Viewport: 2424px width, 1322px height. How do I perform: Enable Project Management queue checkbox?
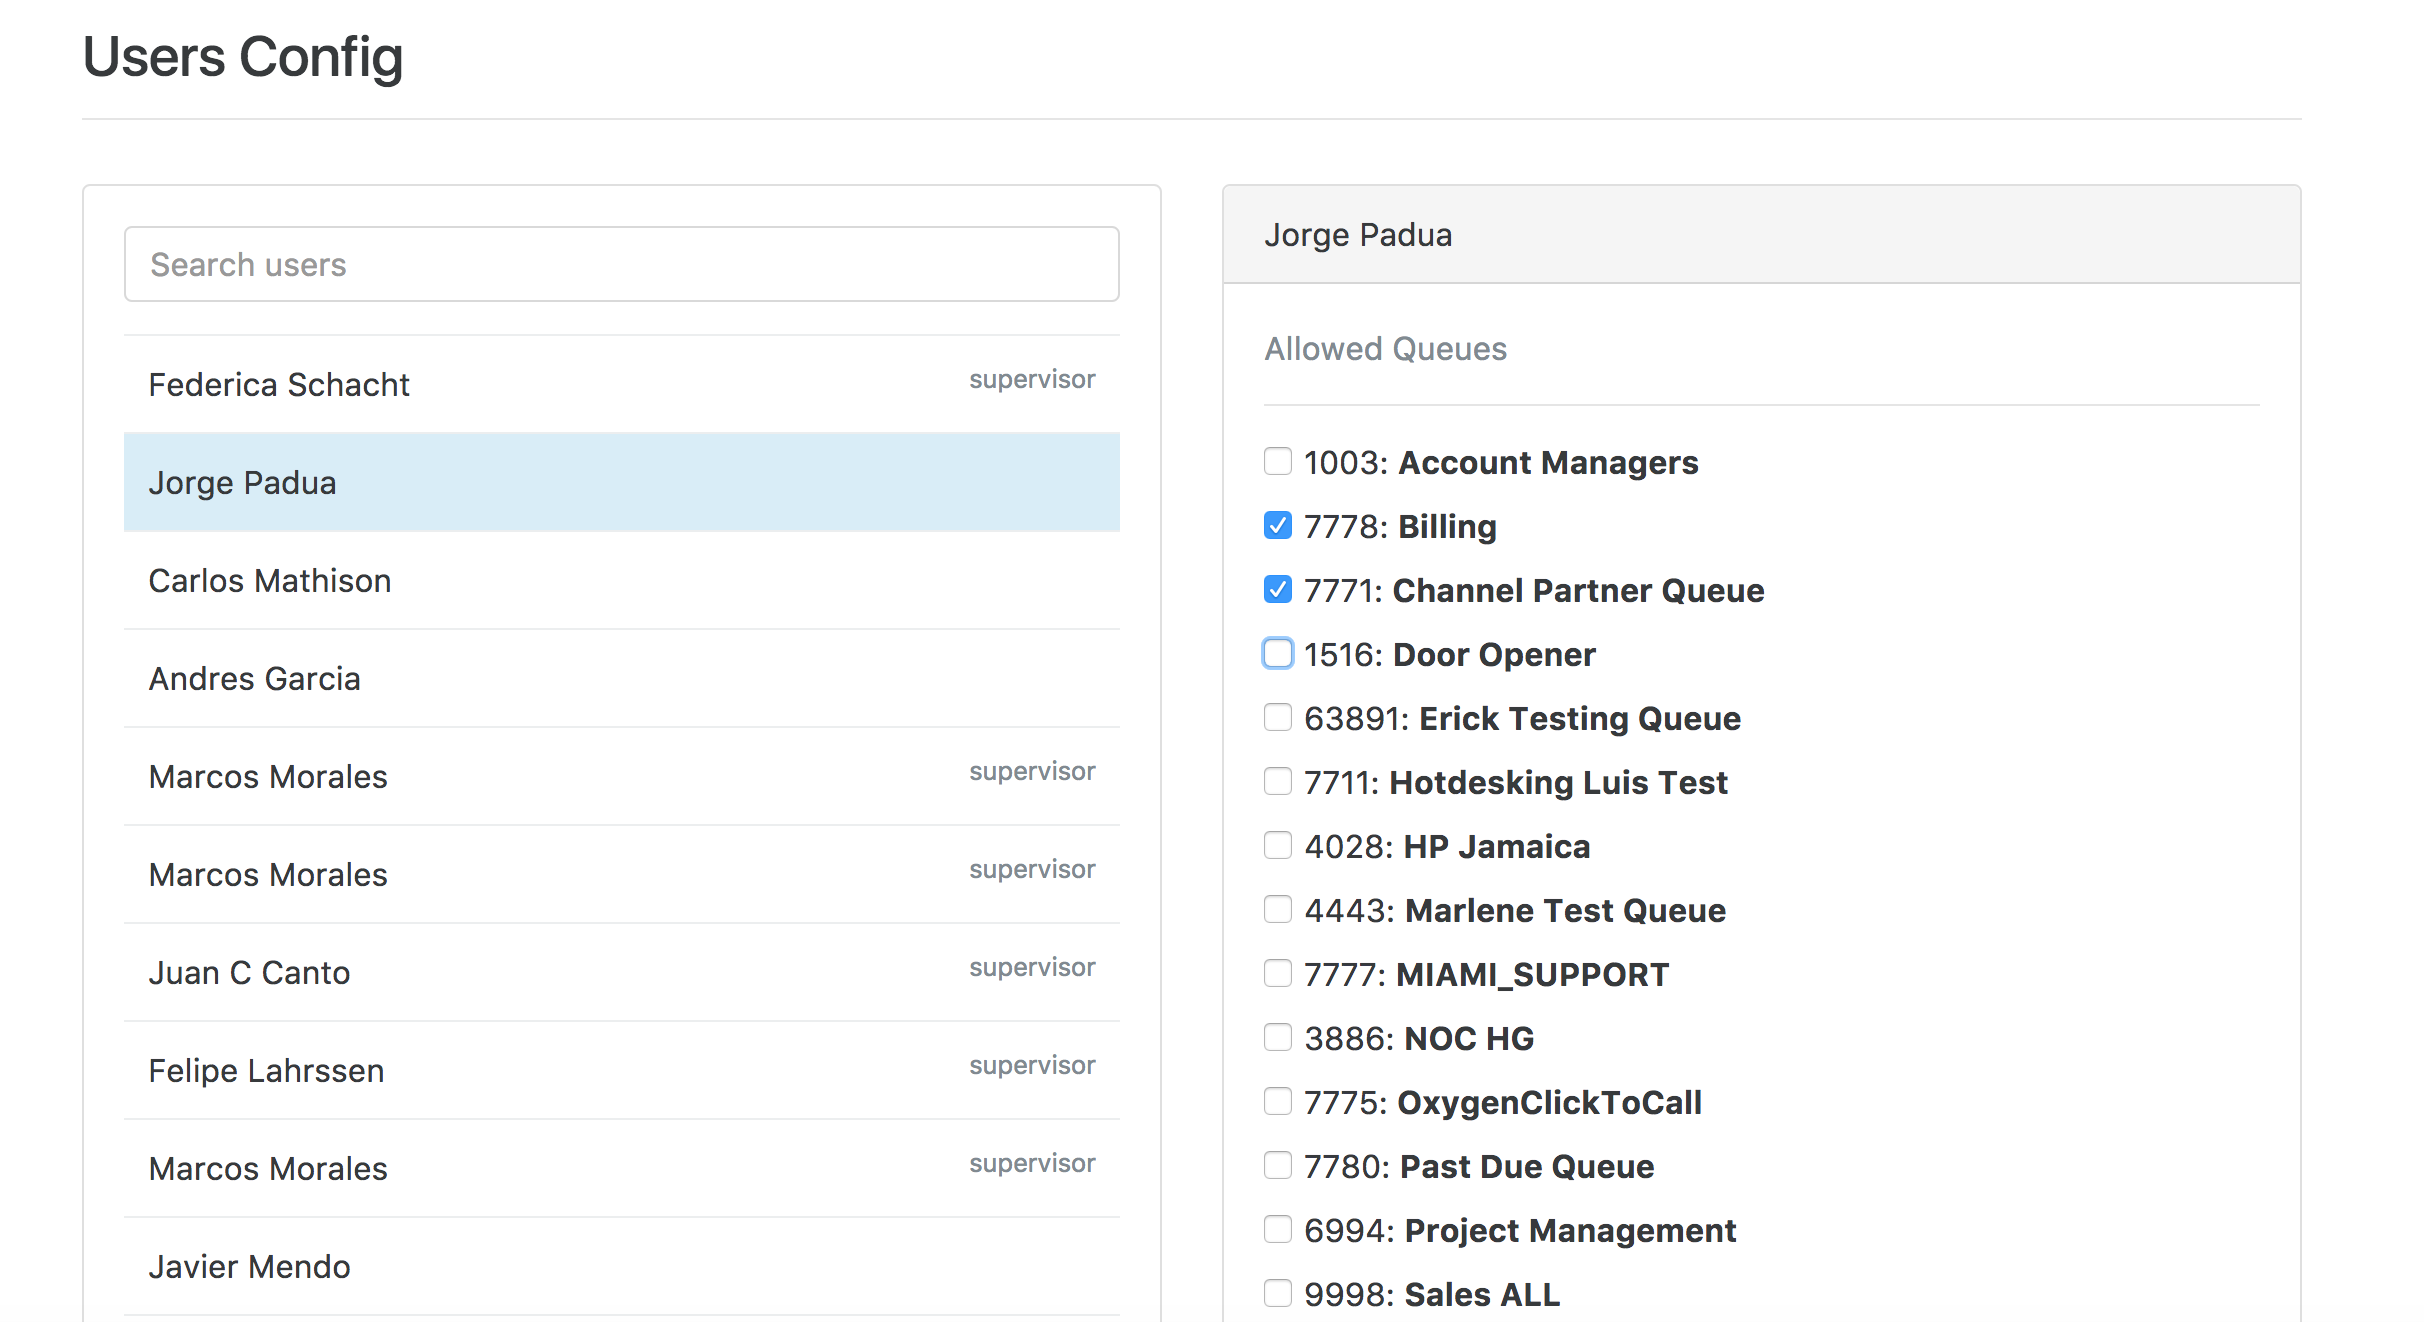[x=1277, y=1230]
